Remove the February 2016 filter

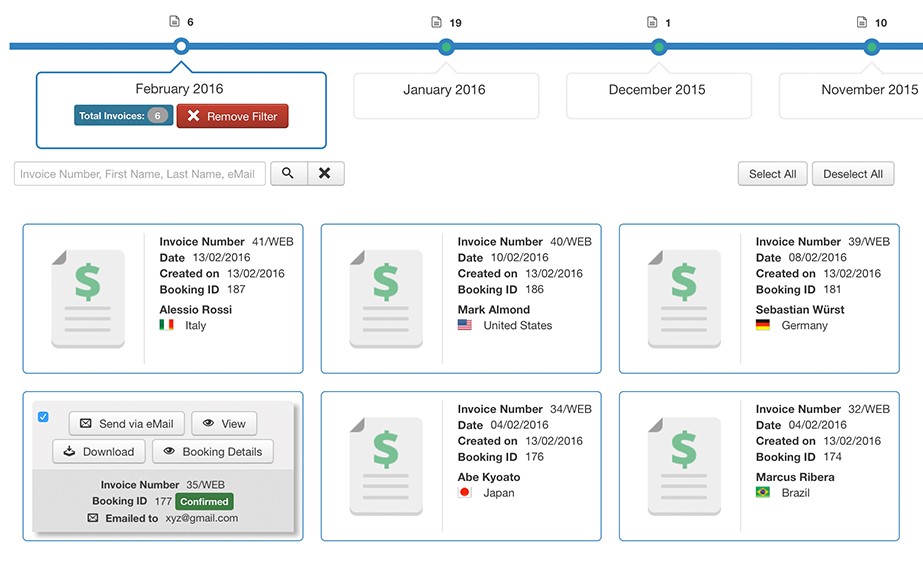click(x=232, y=116)
